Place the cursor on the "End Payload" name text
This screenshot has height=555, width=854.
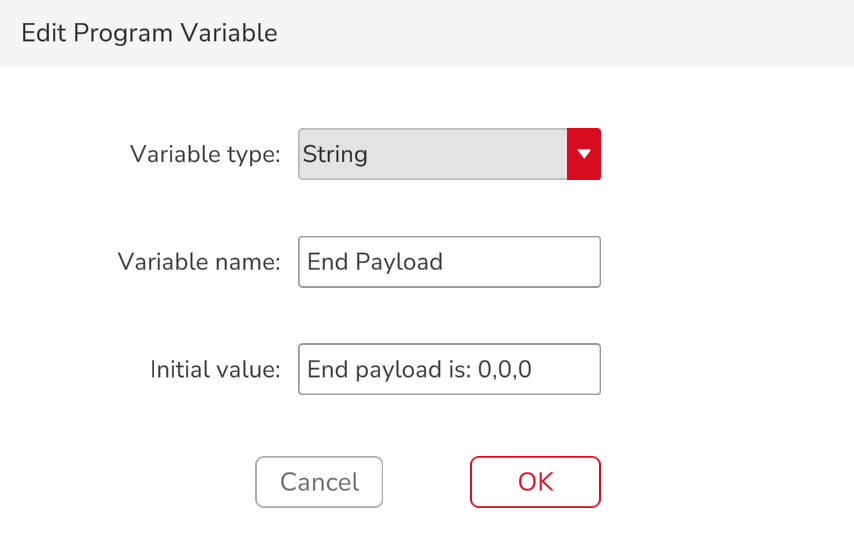point(375,263)
